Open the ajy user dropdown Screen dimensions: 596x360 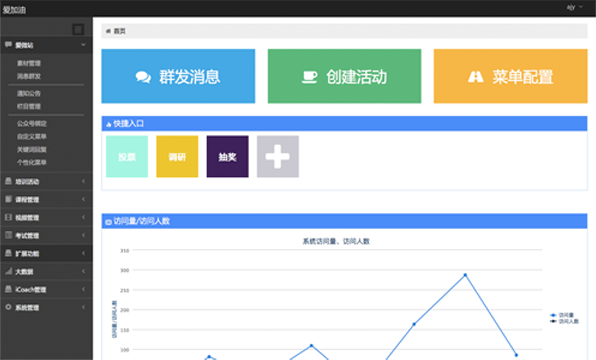click(575, 7)
